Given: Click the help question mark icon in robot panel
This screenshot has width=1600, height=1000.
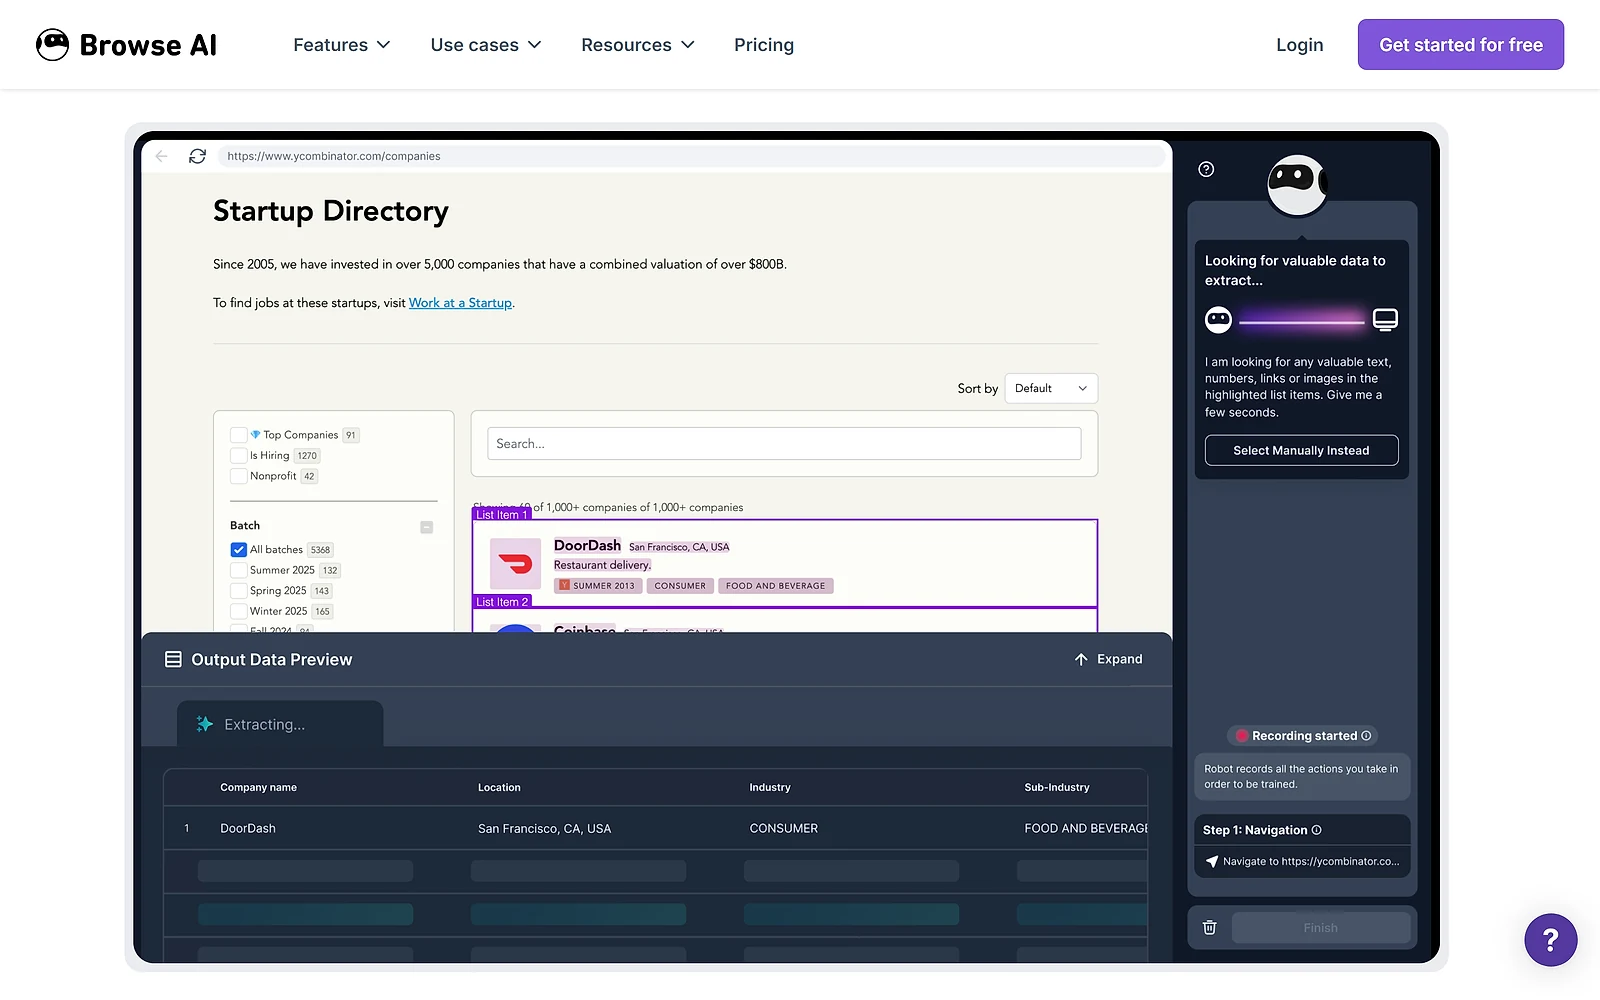Looking at the screenshot, I should tap(1206, 169).
